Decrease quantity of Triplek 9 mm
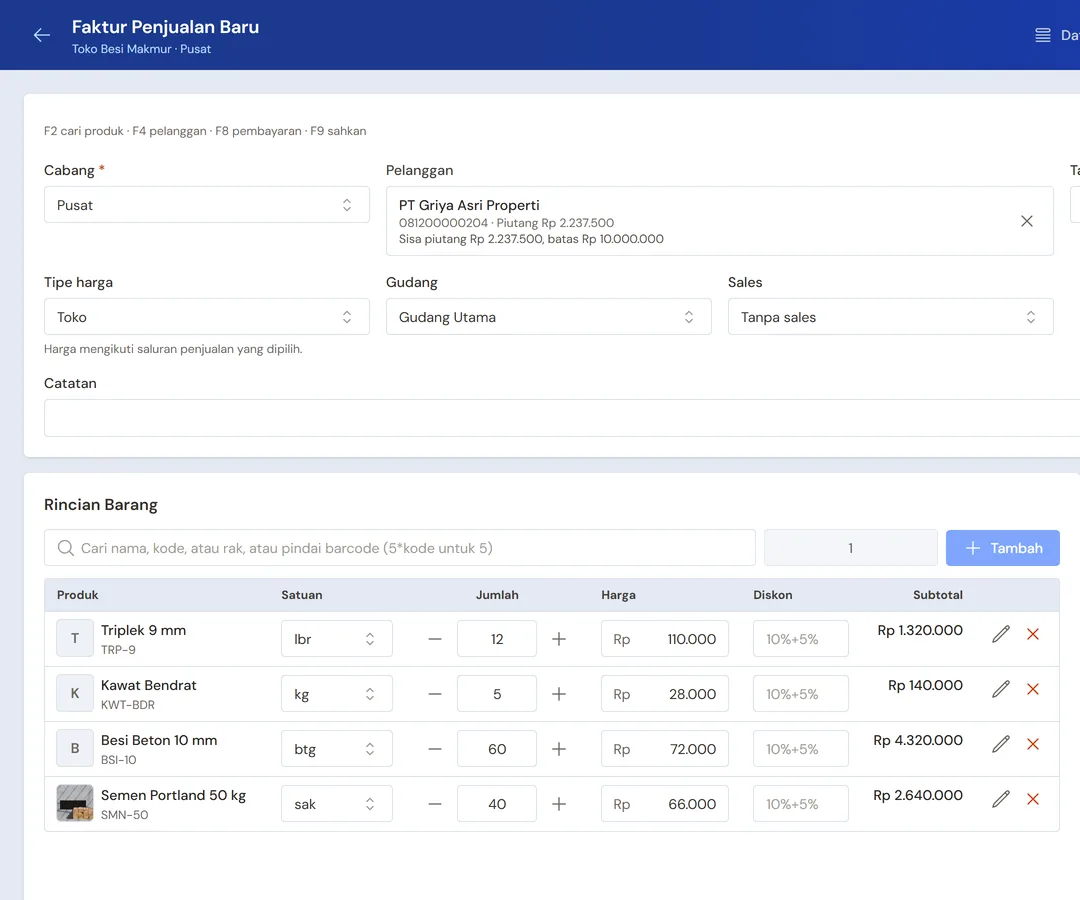Image resolution: width=1080 pixels, height=900 pixels. (x=435, y=639)
